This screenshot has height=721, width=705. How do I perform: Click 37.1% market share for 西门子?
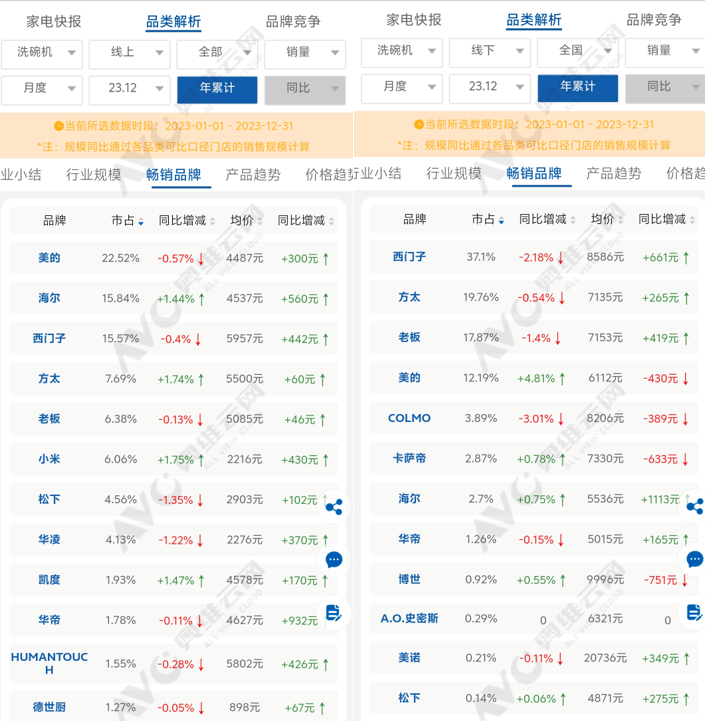click(481, 257)
